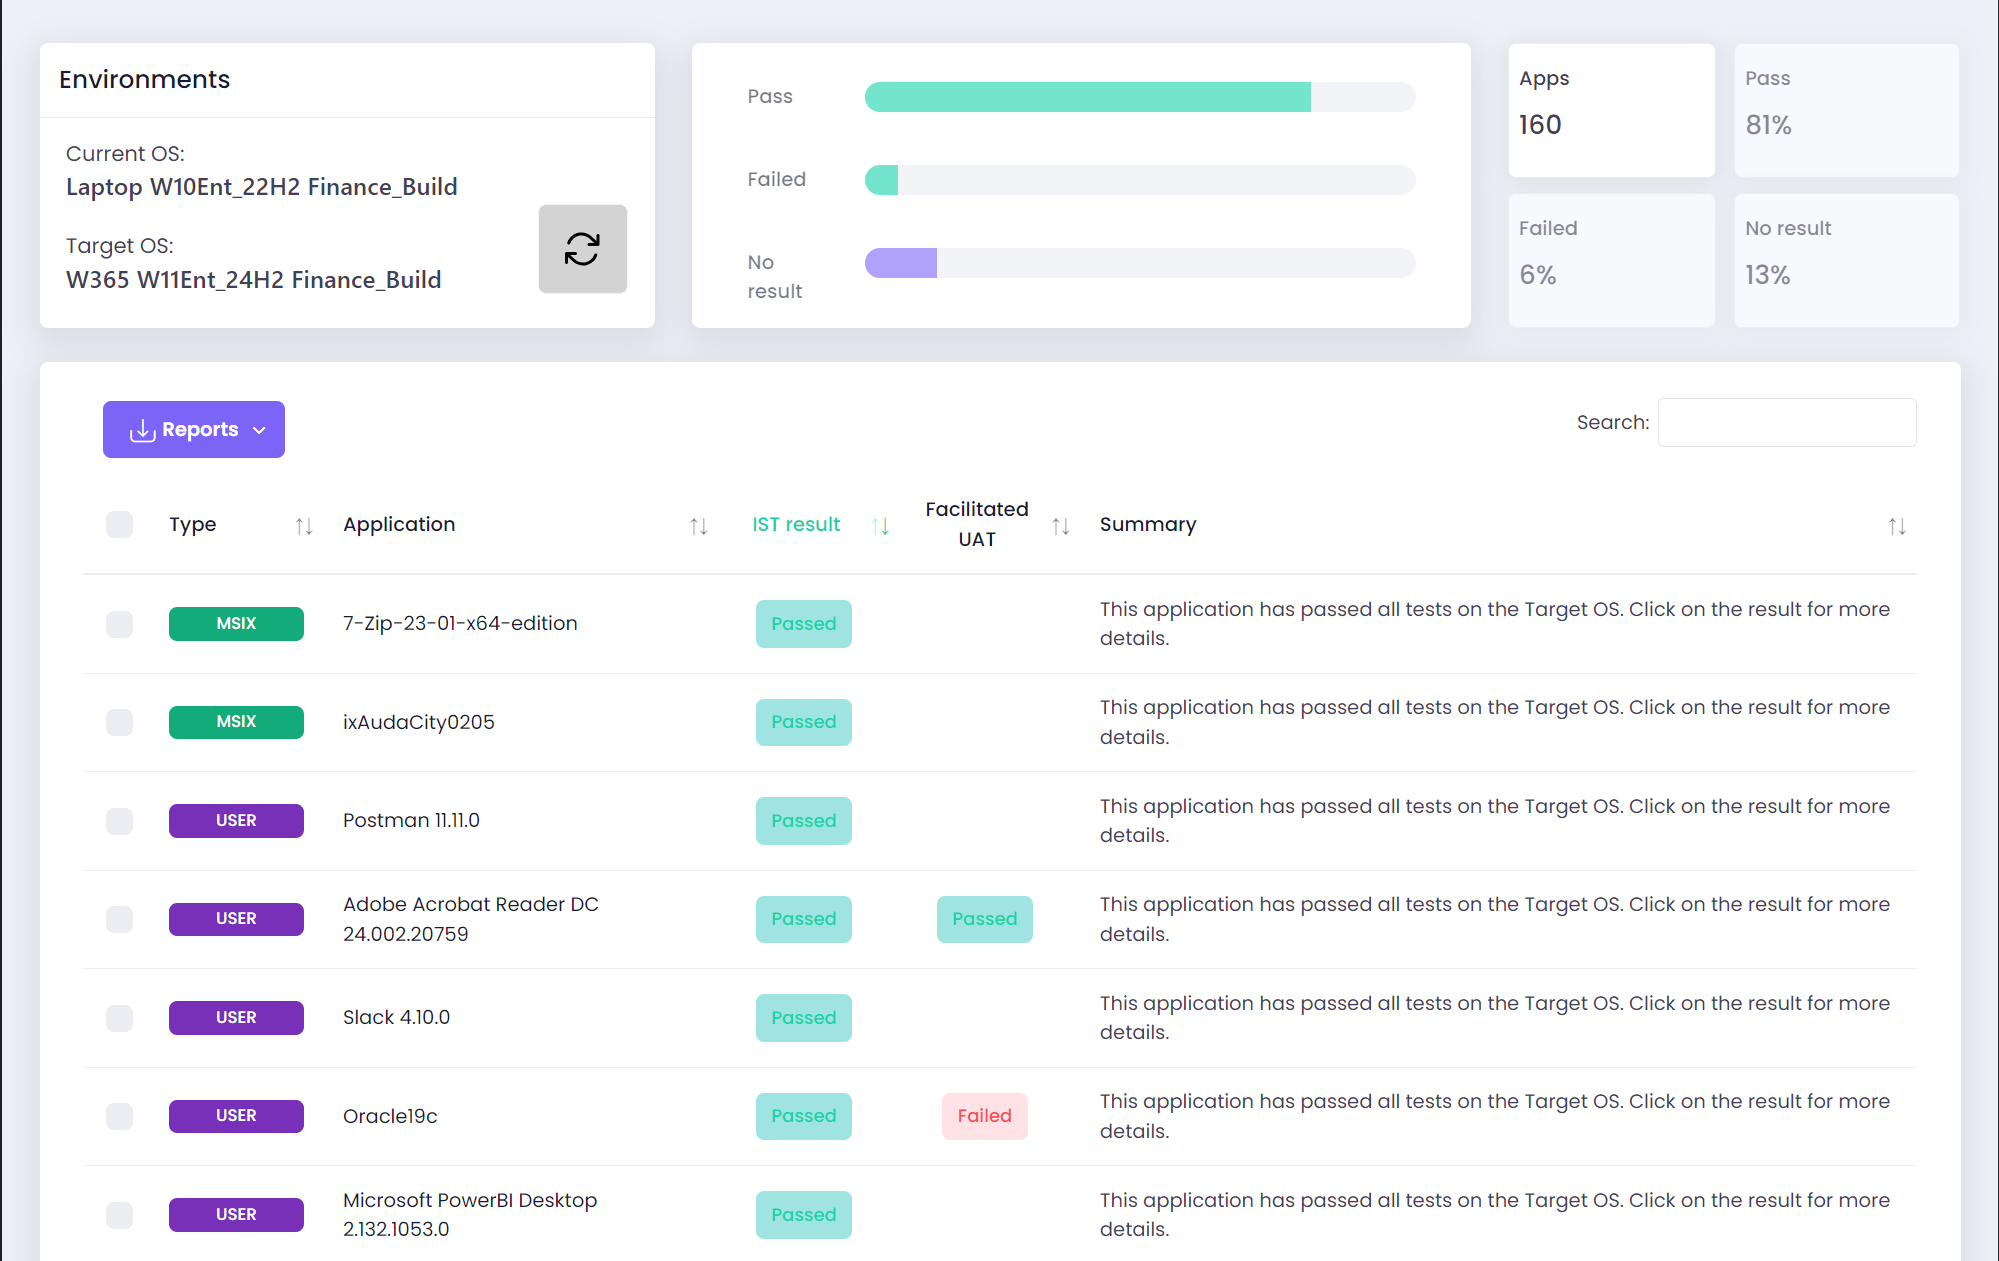The height and width of the screenshot is (1261, 1999).
Task: Toggle the checkbox for Adobe Acrobat Reader DC
Action: 121,918
